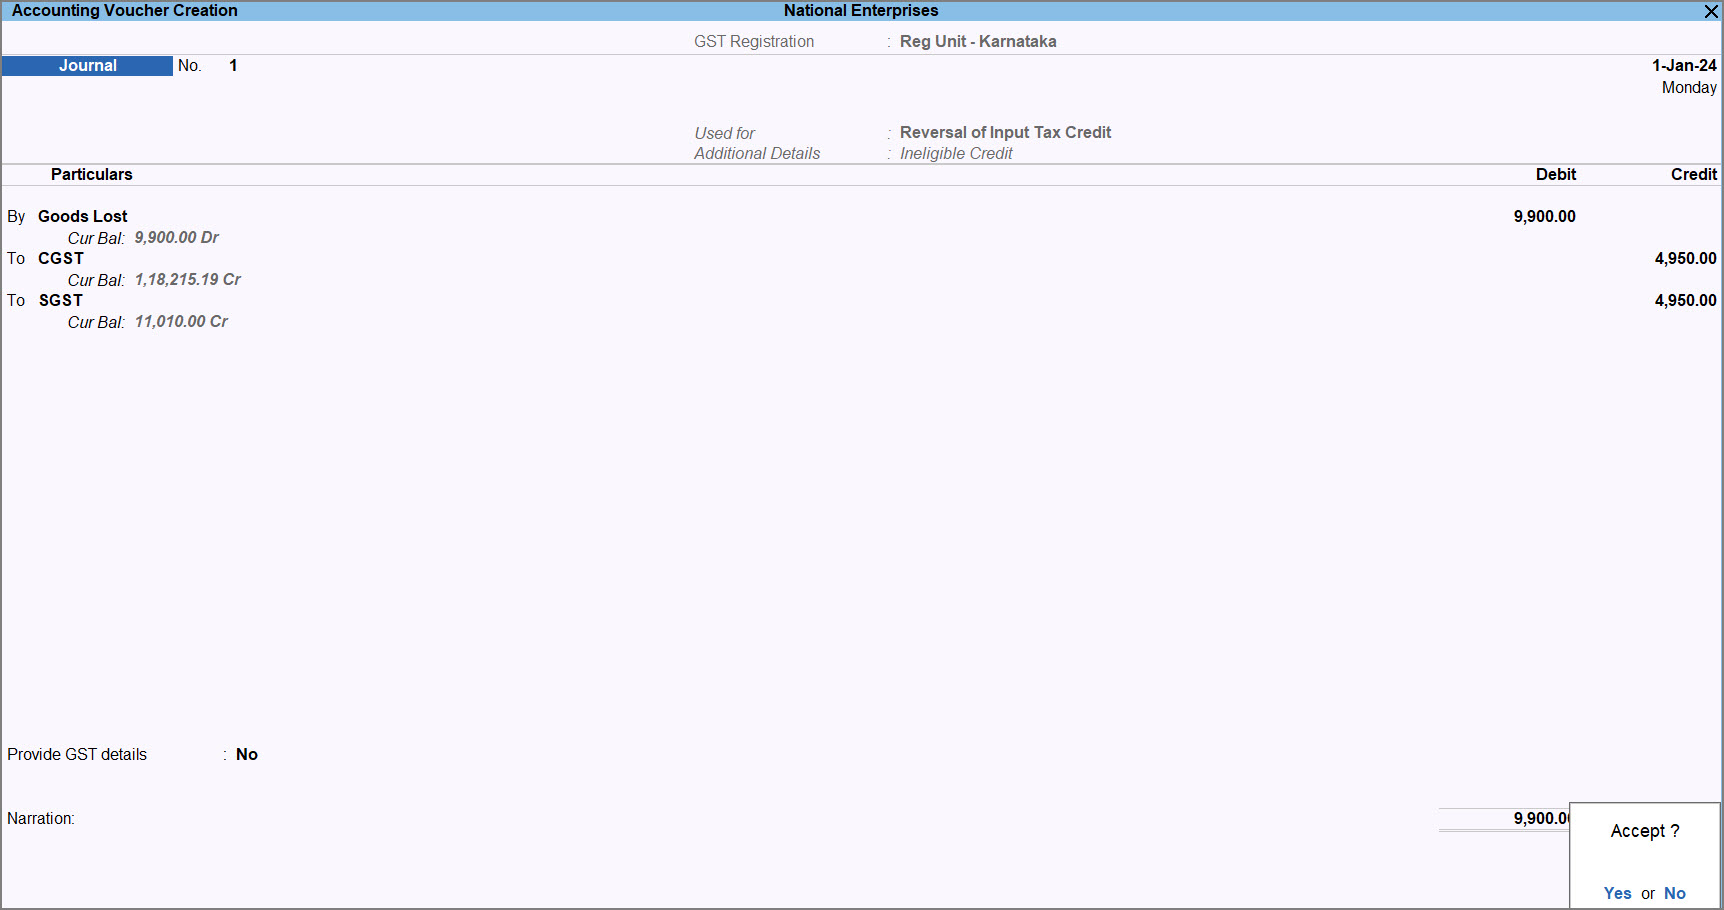The width and height of the screenshot is (1724, 910).
Task: Click the To marker beside CGST
Action: [x=16, y=259]
